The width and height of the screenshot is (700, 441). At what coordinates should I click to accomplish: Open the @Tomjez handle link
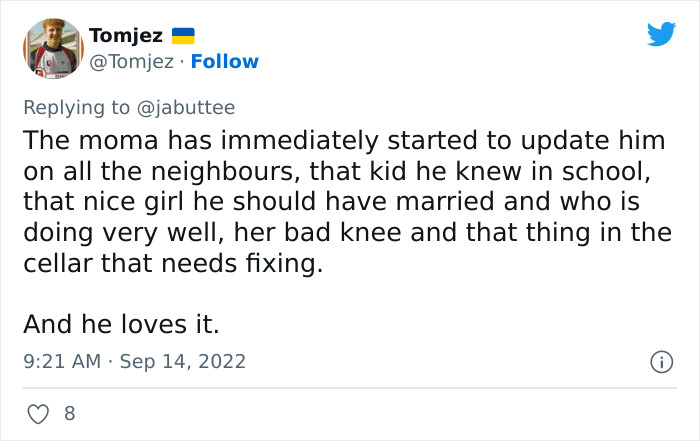[131, 62]
